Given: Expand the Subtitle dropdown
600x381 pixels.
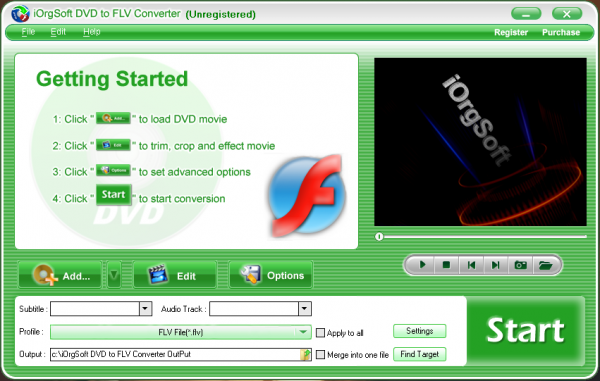Looking at the screenshot, I should click(x=145, y=309).
